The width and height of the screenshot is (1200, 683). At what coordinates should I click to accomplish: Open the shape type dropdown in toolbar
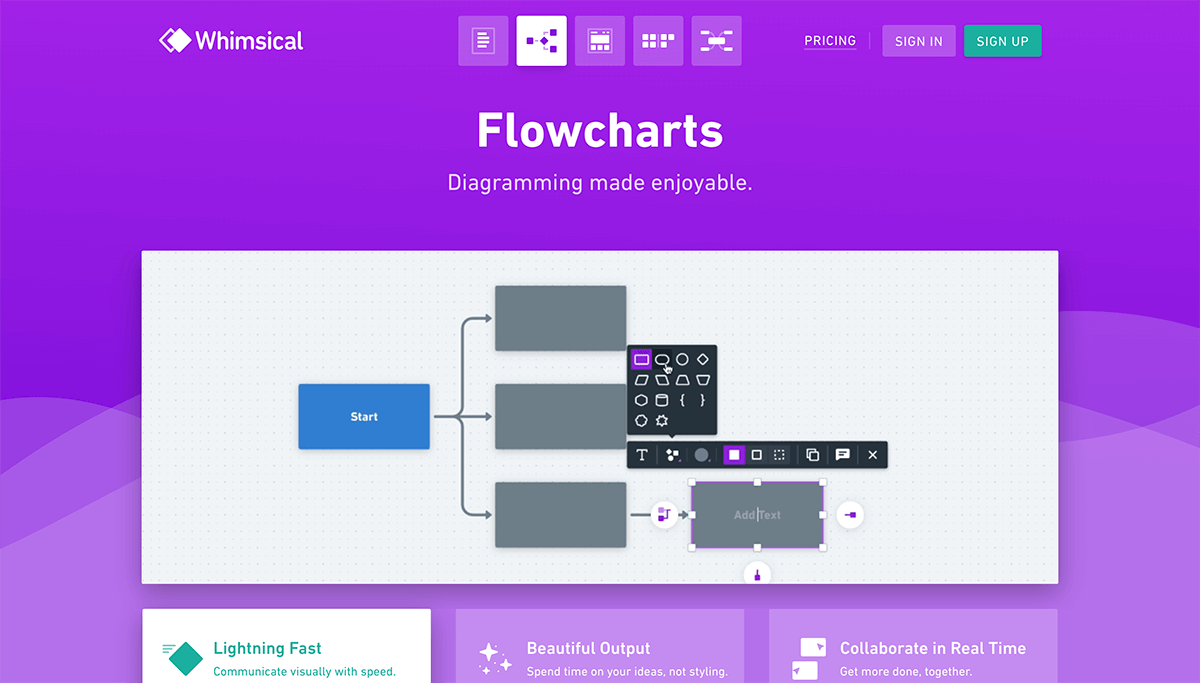tap(672, 455)
